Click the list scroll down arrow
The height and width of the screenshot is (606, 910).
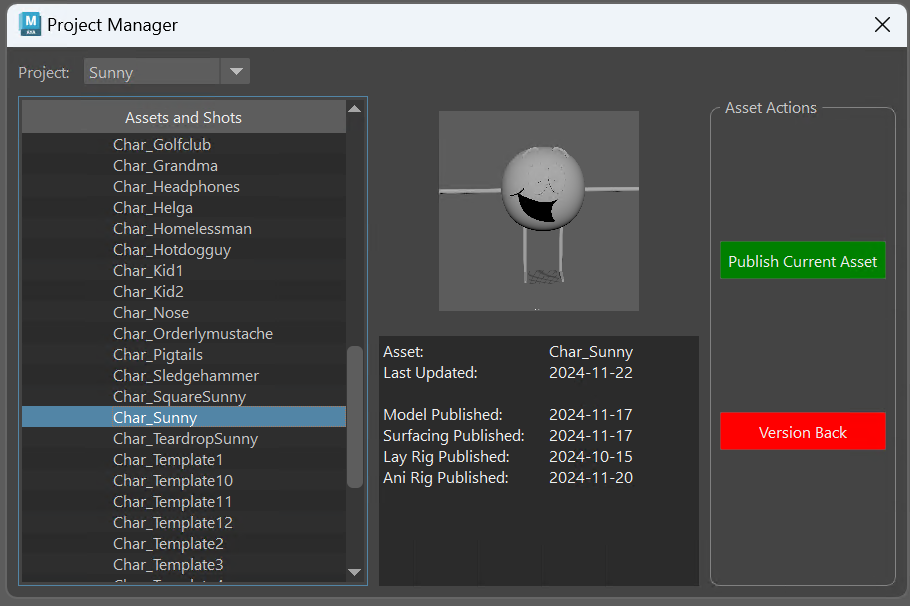[355, 572]
